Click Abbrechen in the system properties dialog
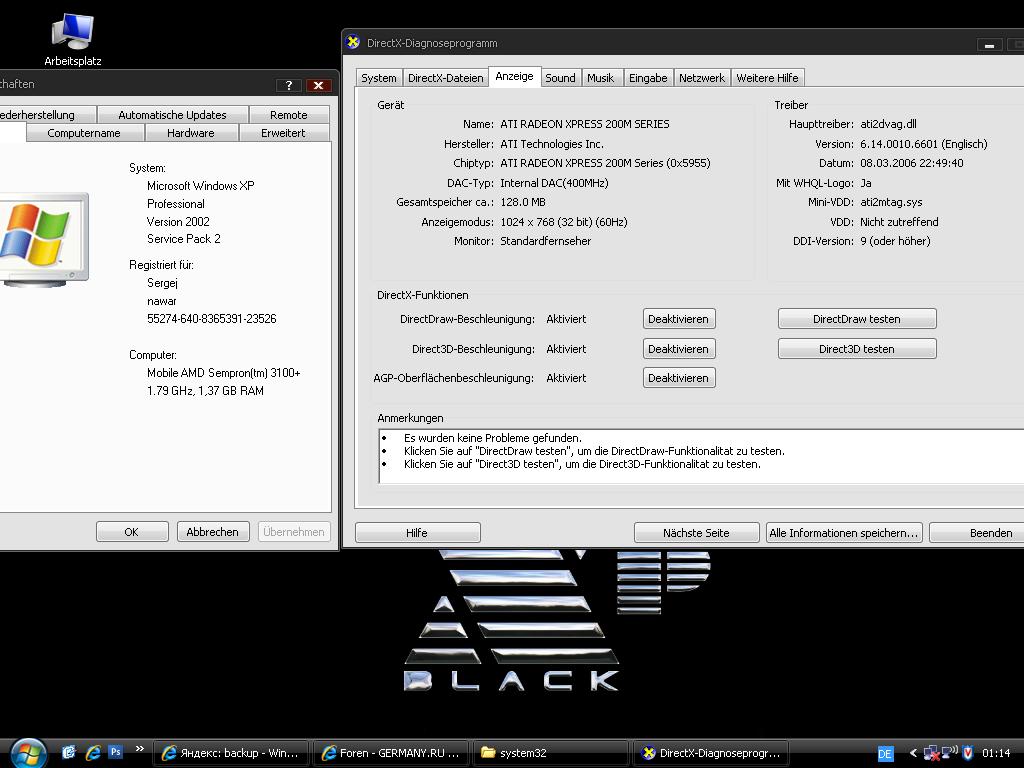This screenshot has width=1024, height=768. coord(213,532)
